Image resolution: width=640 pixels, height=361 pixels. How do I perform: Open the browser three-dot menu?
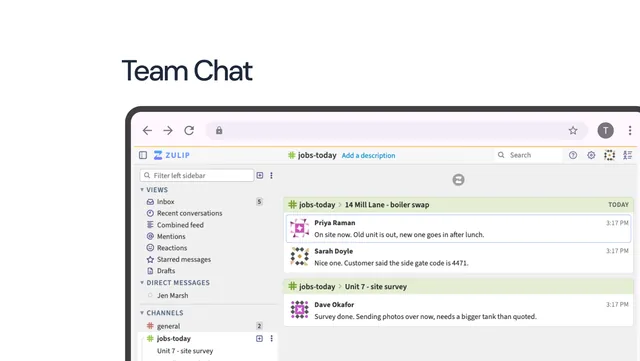630,131
